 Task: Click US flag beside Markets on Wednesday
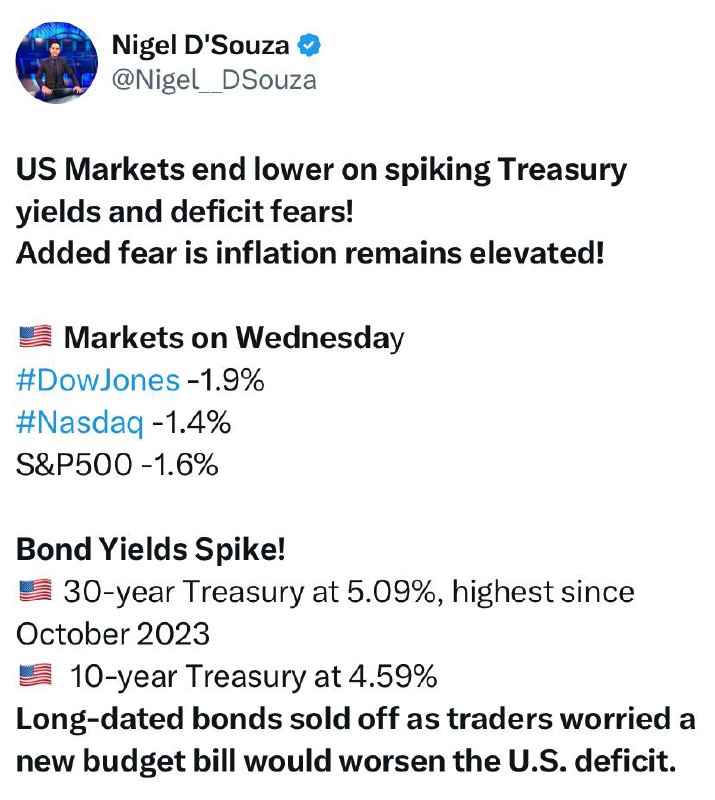[35, 337]
